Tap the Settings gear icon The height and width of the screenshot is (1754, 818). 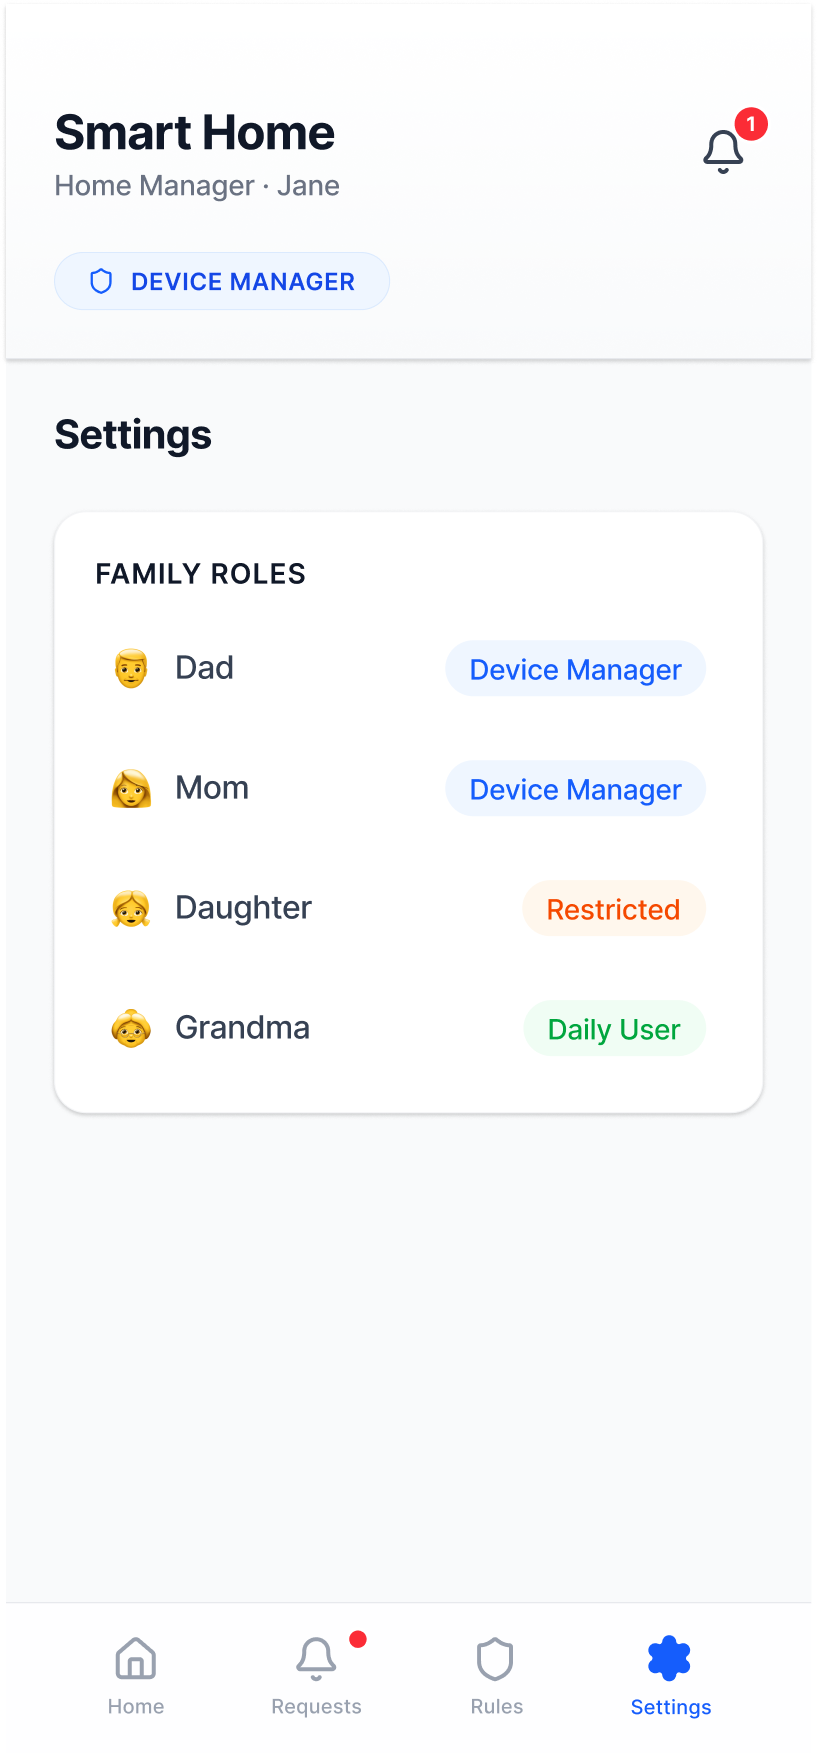(x=669, y=1659)
